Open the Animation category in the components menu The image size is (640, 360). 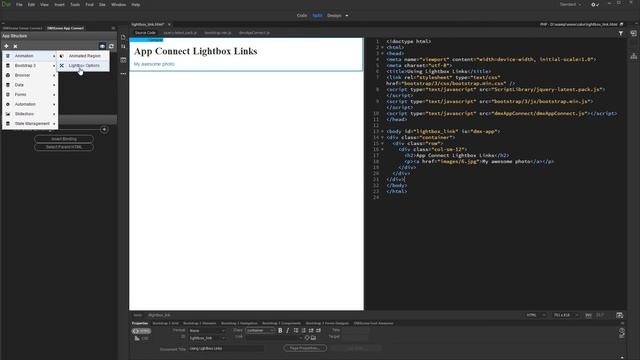30,56
